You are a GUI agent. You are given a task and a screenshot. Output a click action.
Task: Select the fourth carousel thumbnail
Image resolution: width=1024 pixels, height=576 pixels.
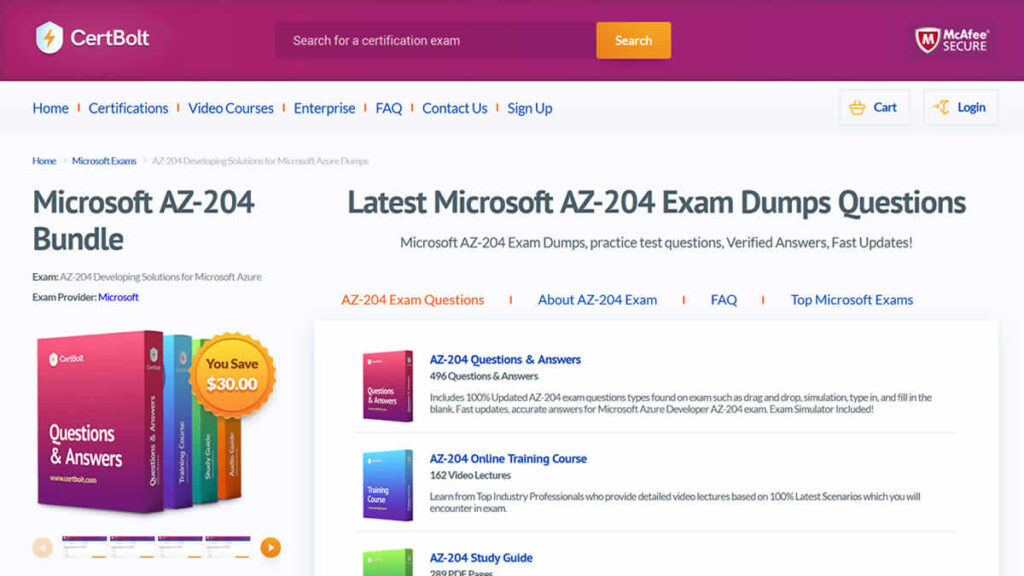coord(228,547)
